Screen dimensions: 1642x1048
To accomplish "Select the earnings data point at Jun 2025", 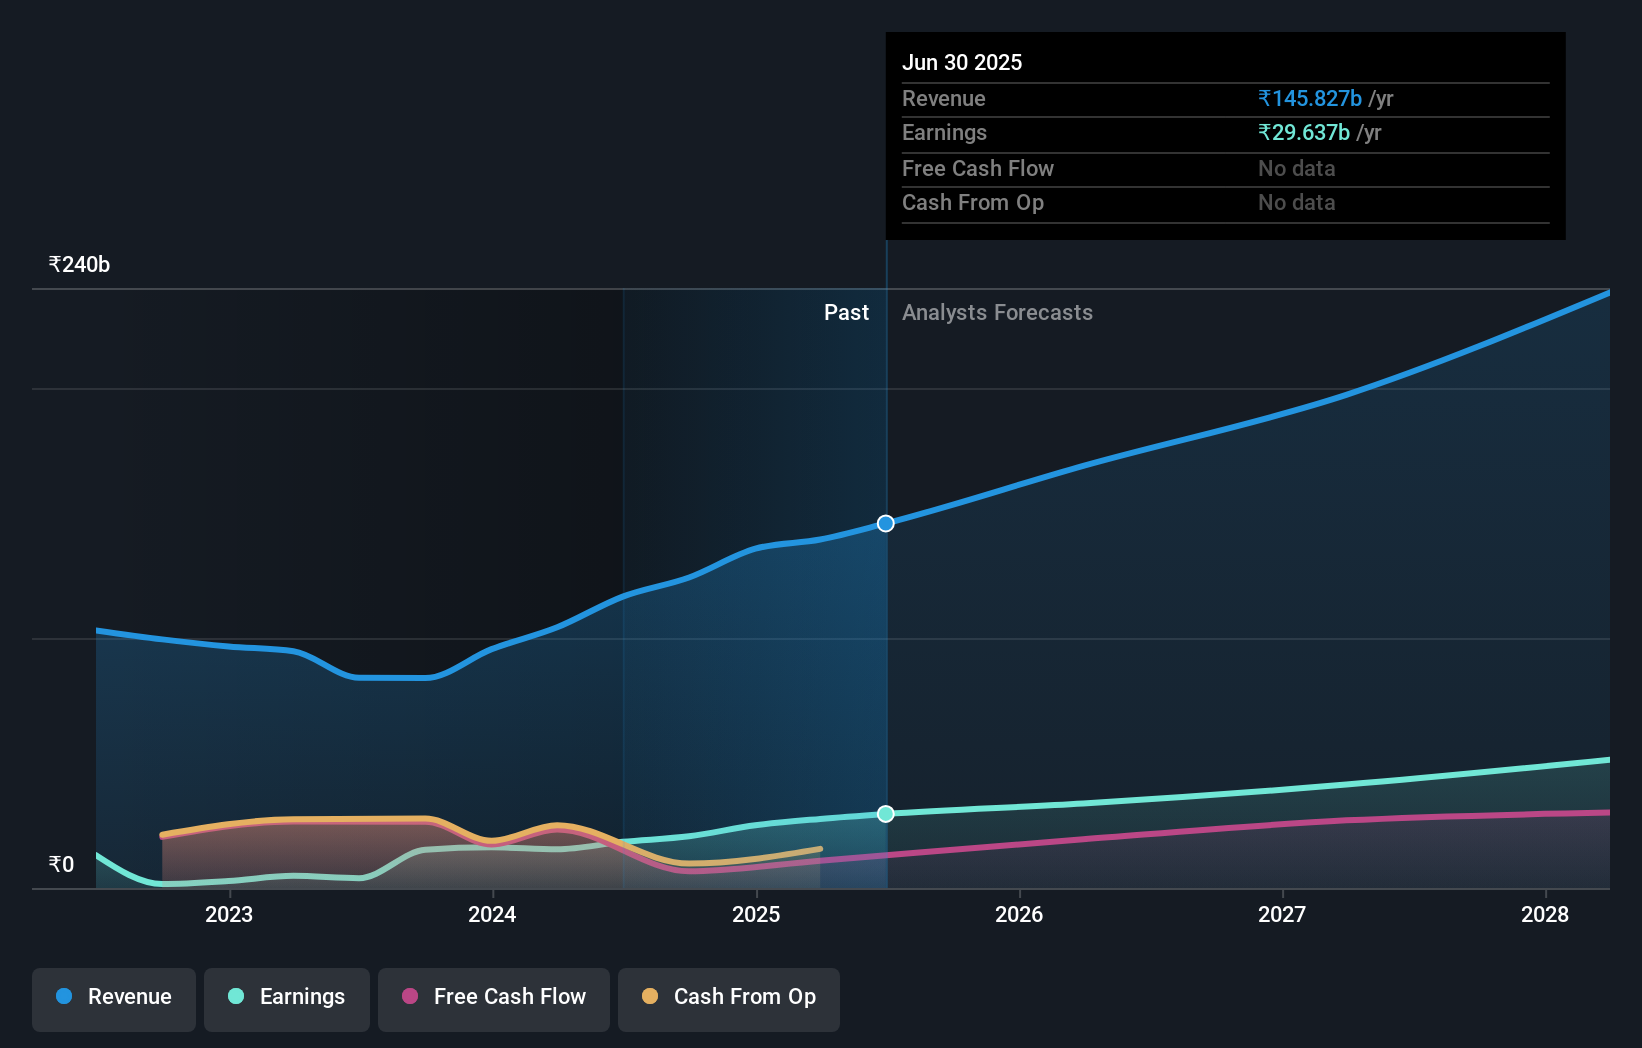I will 886,814.
